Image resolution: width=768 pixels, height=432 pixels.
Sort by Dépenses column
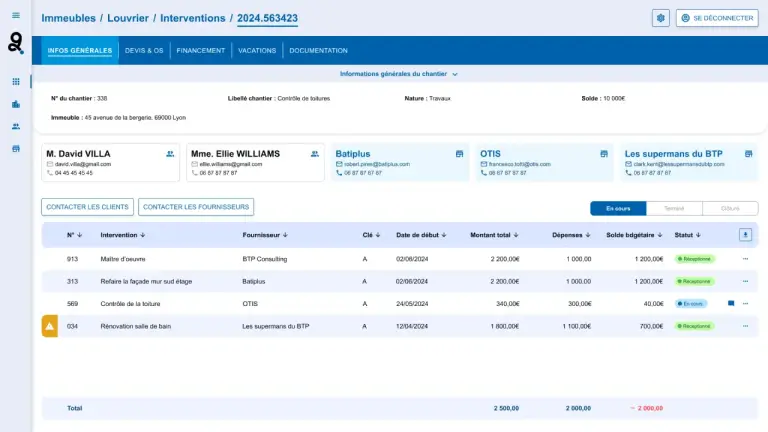[571, 235]
